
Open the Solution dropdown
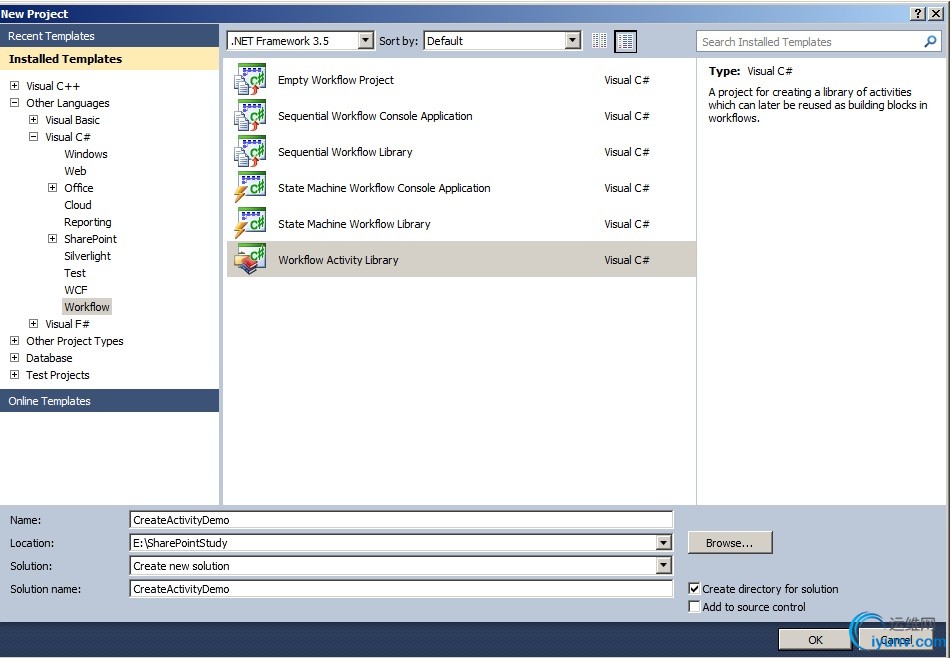[664, 566]
